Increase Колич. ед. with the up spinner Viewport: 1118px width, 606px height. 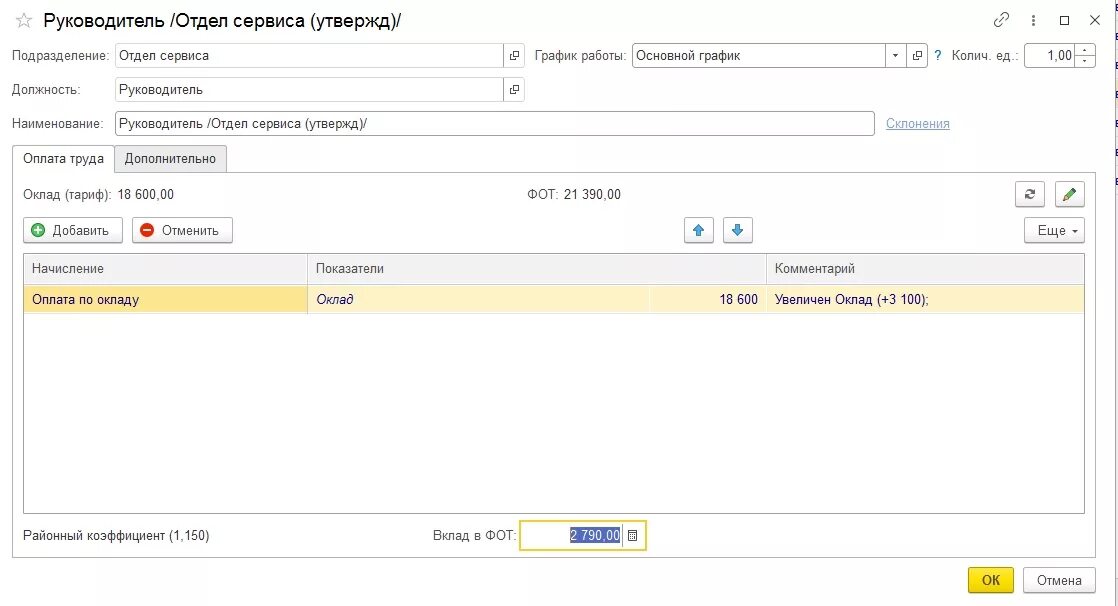(x=1084, y=50)
